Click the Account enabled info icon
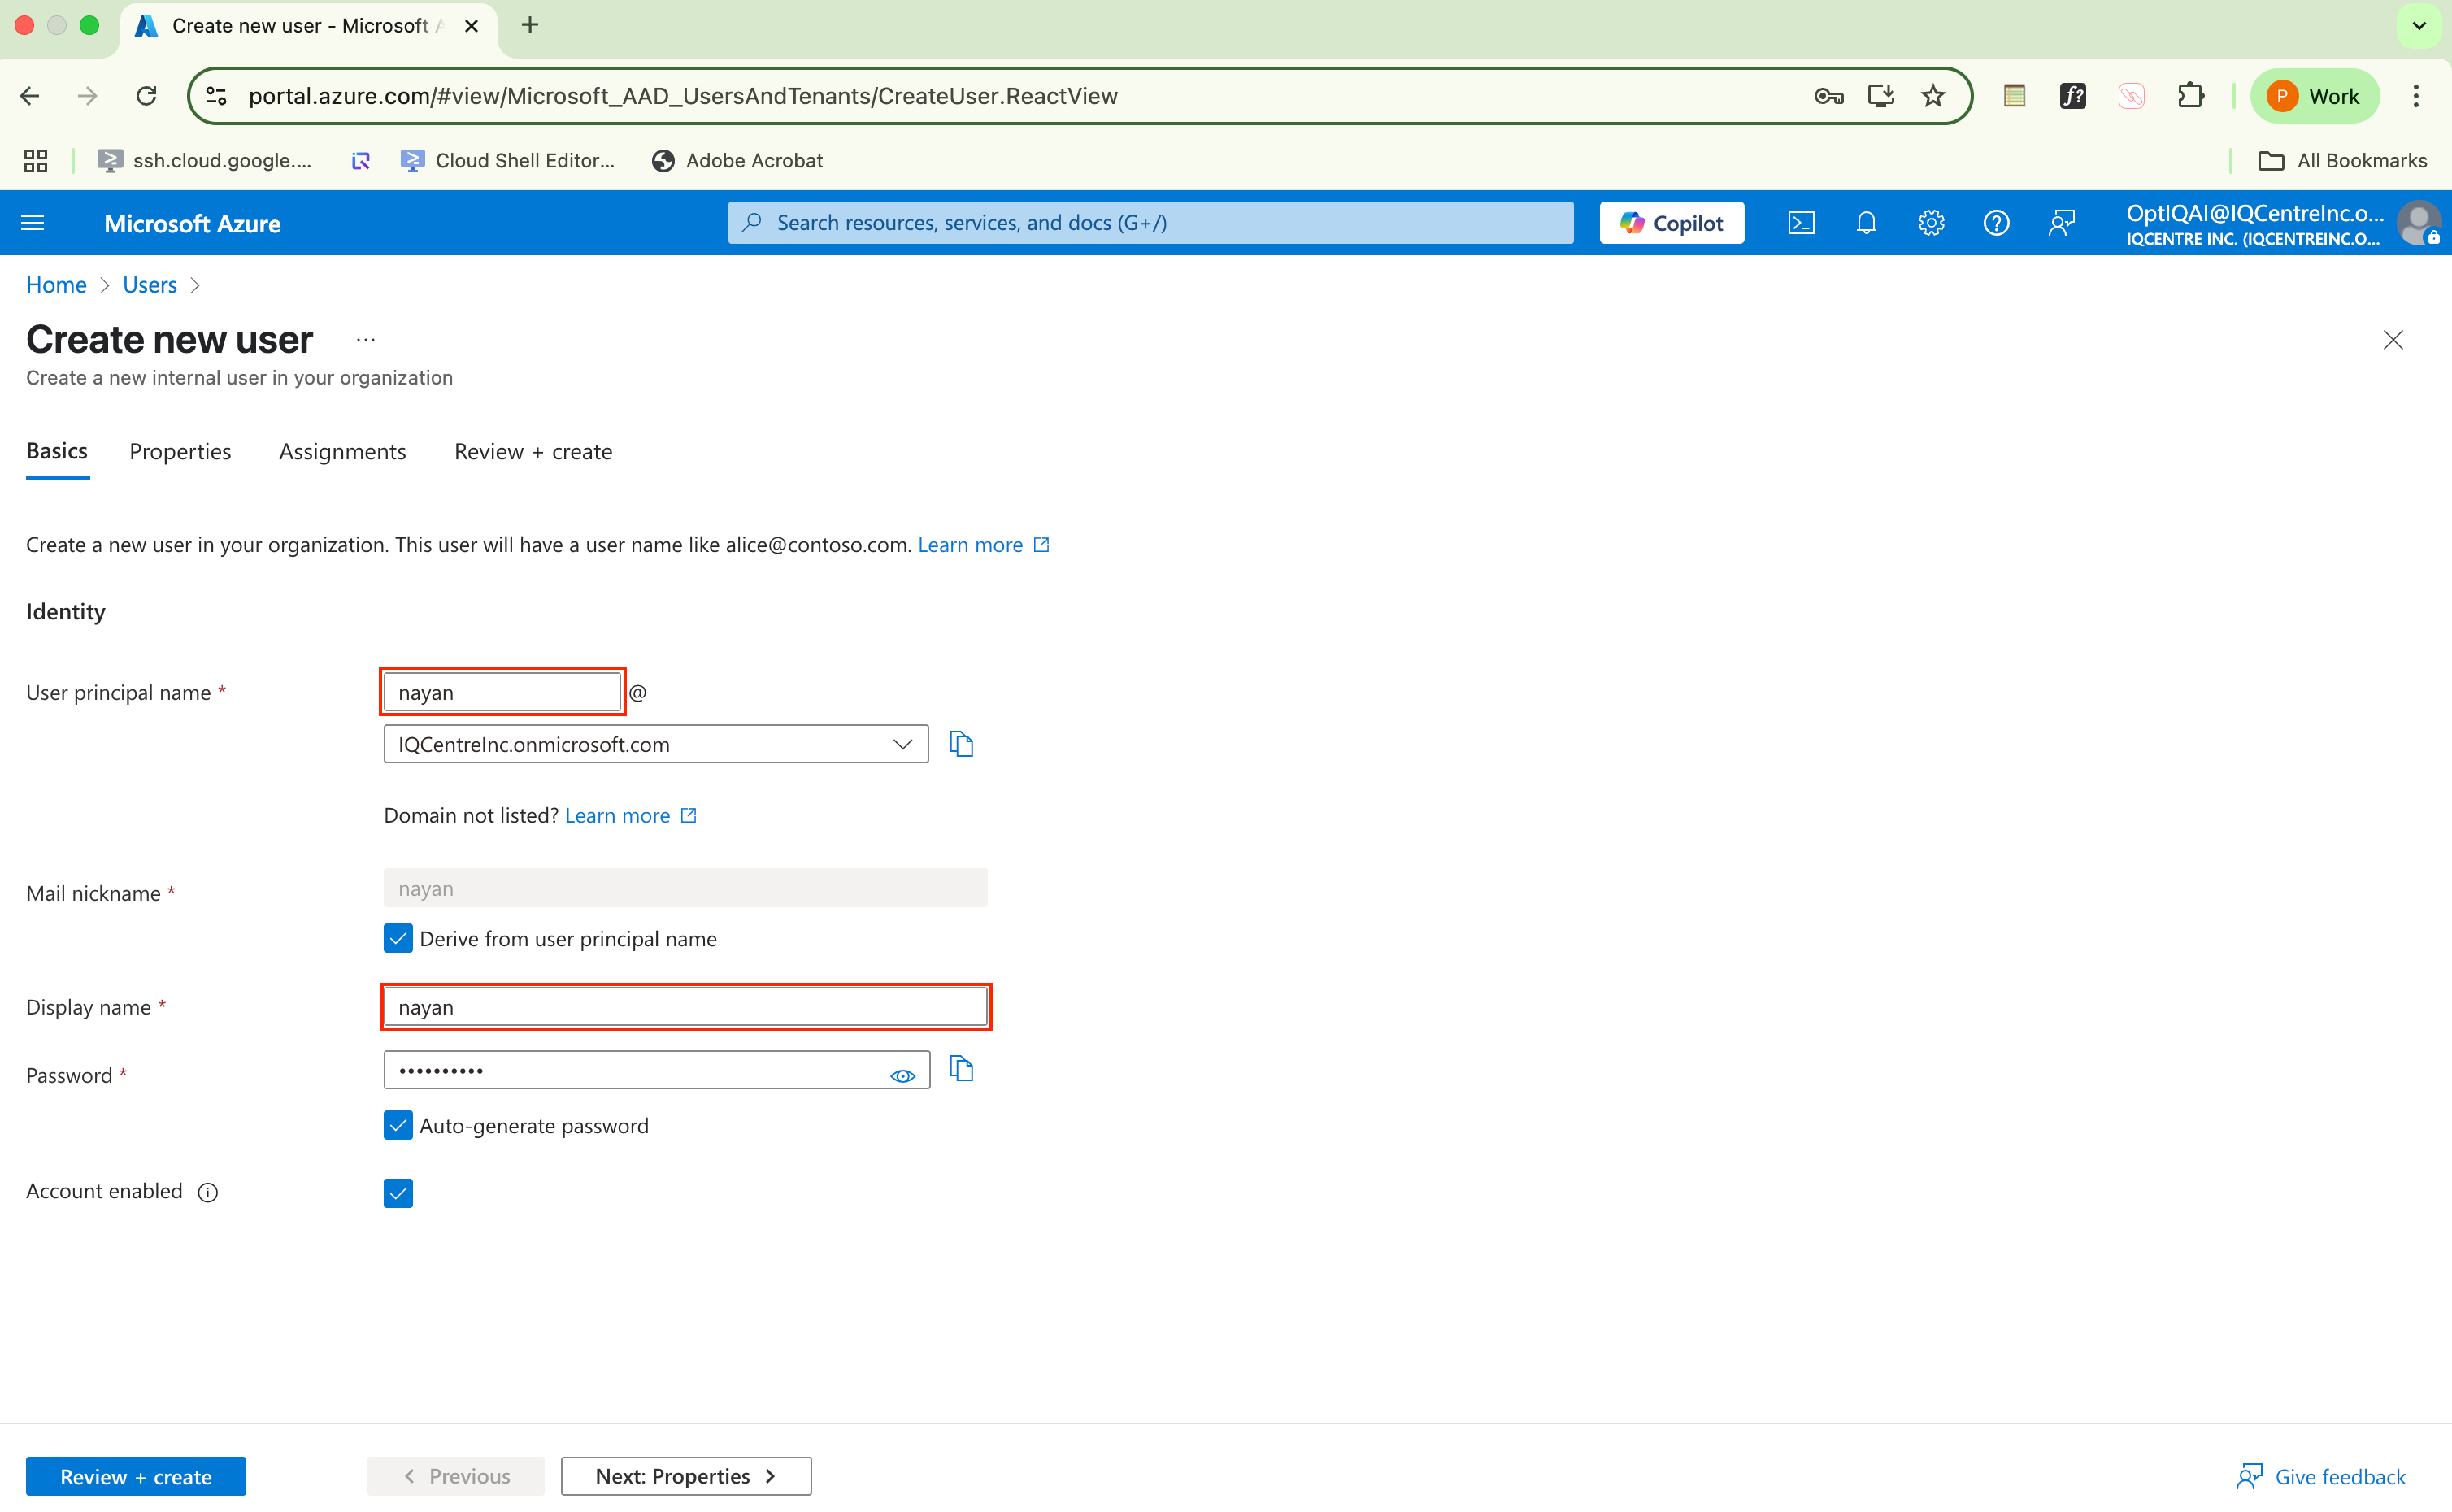 (208, 1192)
